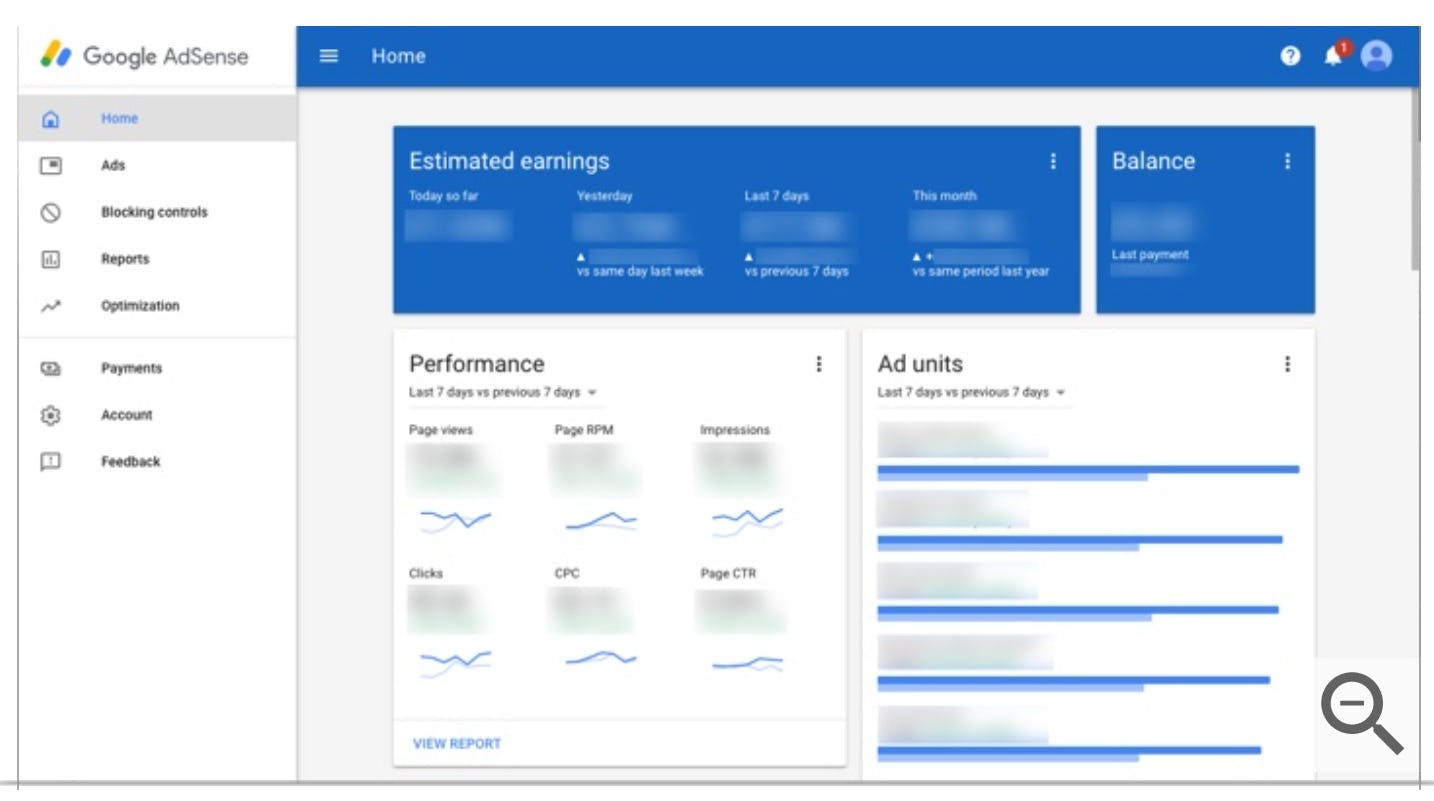Click the Optimization trend icon in sidebar

(x=53, y=305)
